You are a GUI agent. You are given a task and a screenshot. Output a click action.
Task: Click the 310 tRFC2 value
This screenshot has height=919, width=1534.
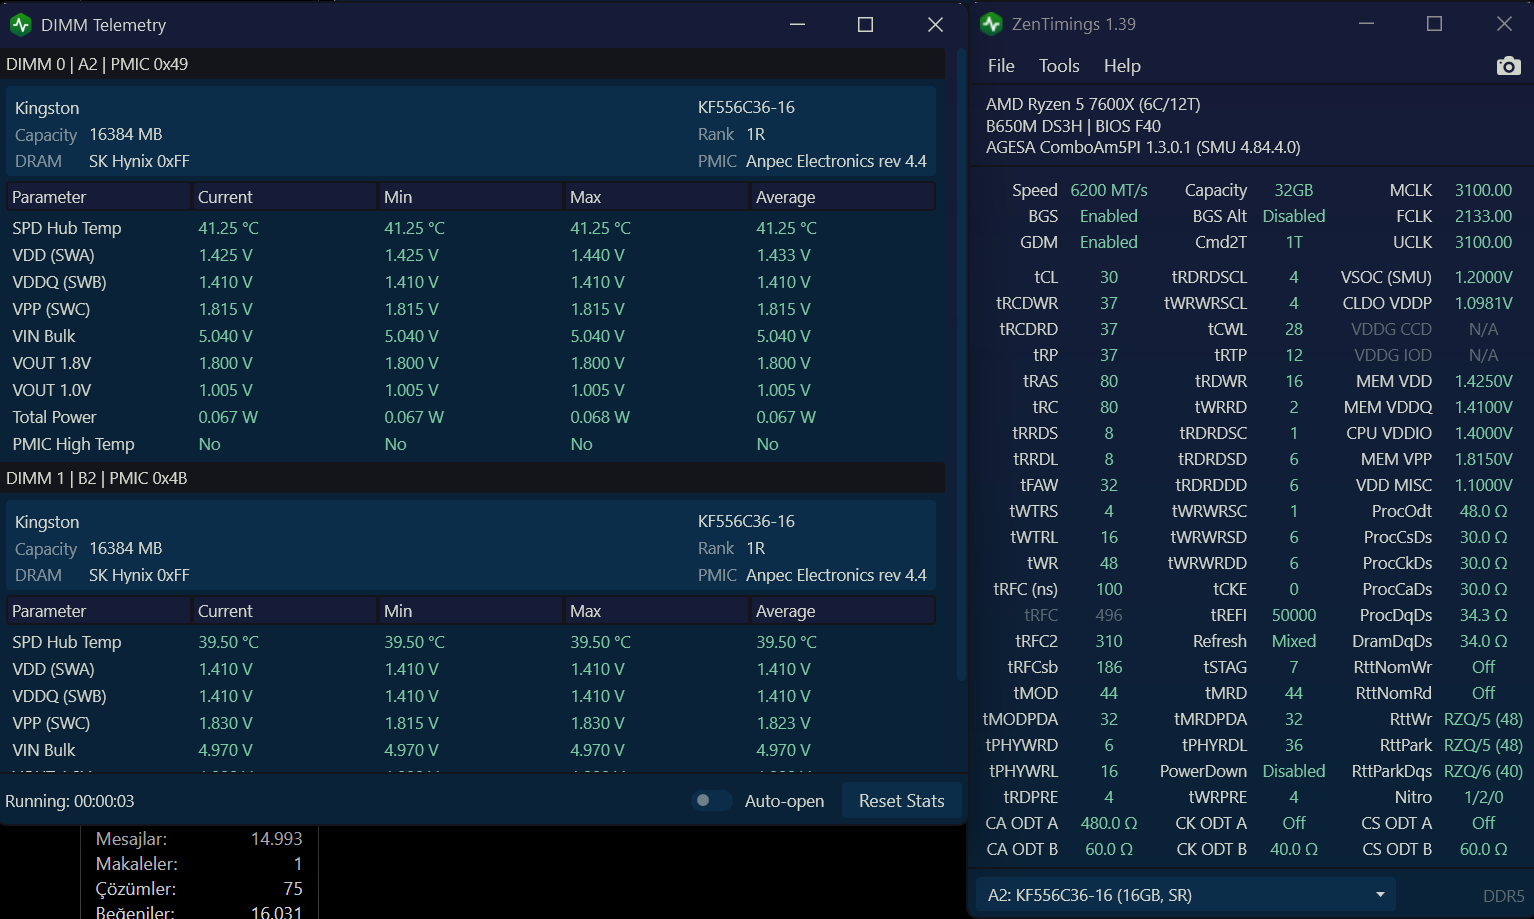[1109, 641]
